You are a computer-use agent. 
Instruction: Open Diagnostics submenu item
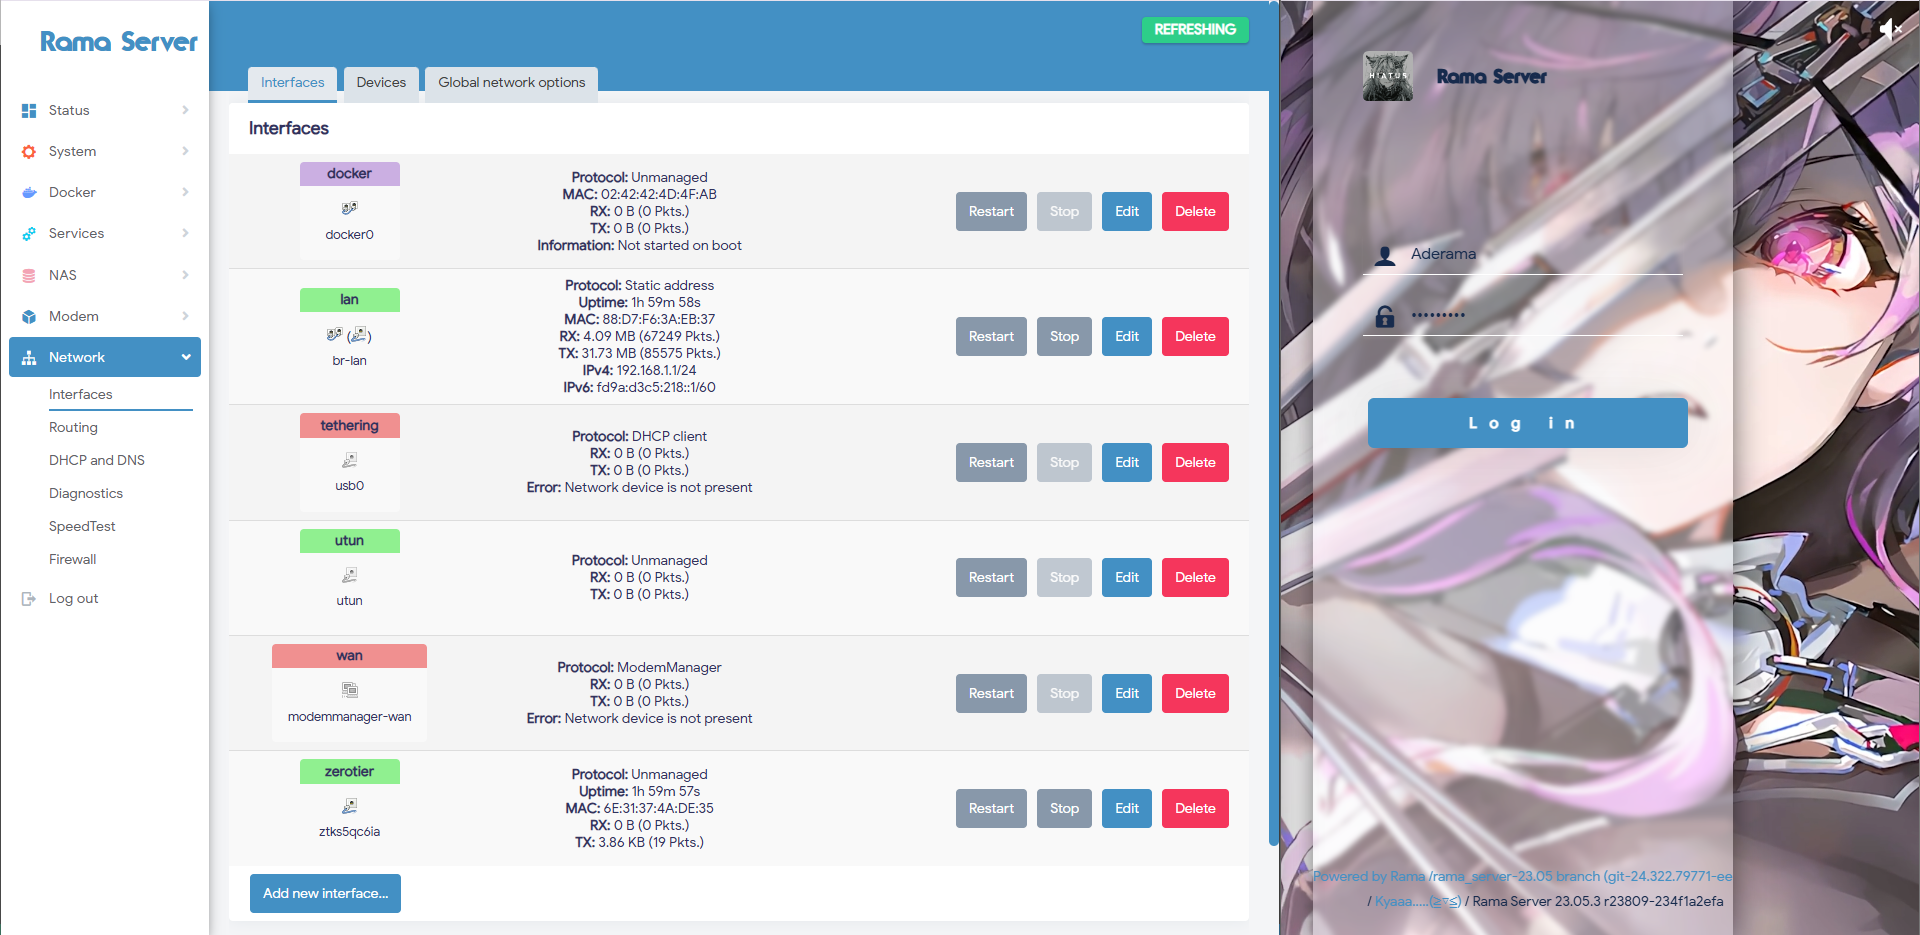point(86,493)
